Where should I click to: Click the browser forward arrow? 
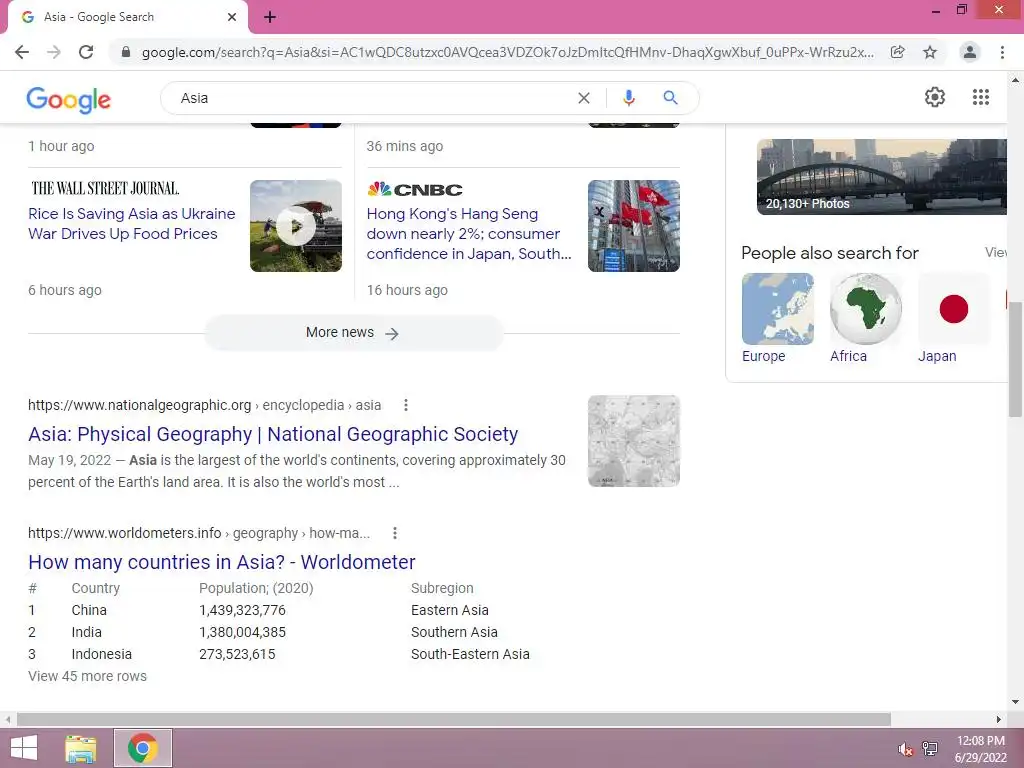54,52
